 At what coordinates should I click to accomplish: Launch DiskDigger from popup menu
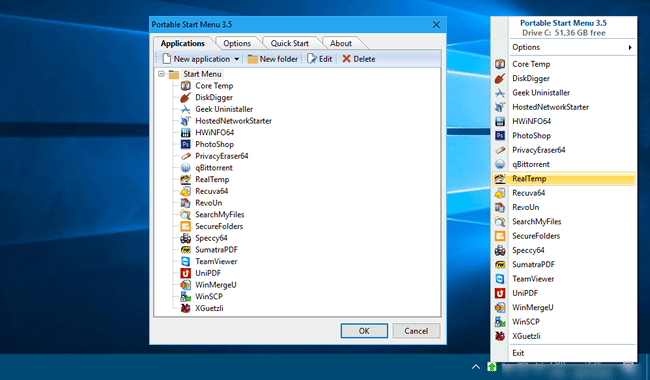tap(564, 78)
